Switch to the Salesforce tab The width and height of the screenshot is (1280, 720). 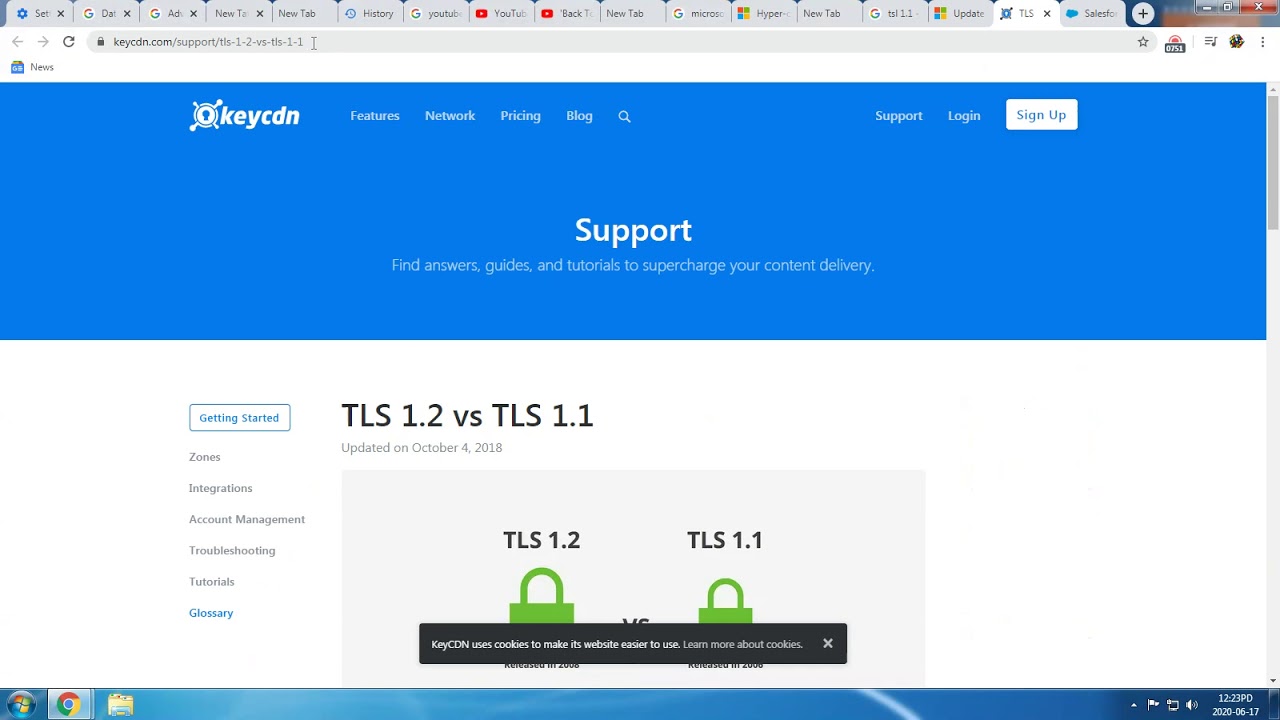1092,13
